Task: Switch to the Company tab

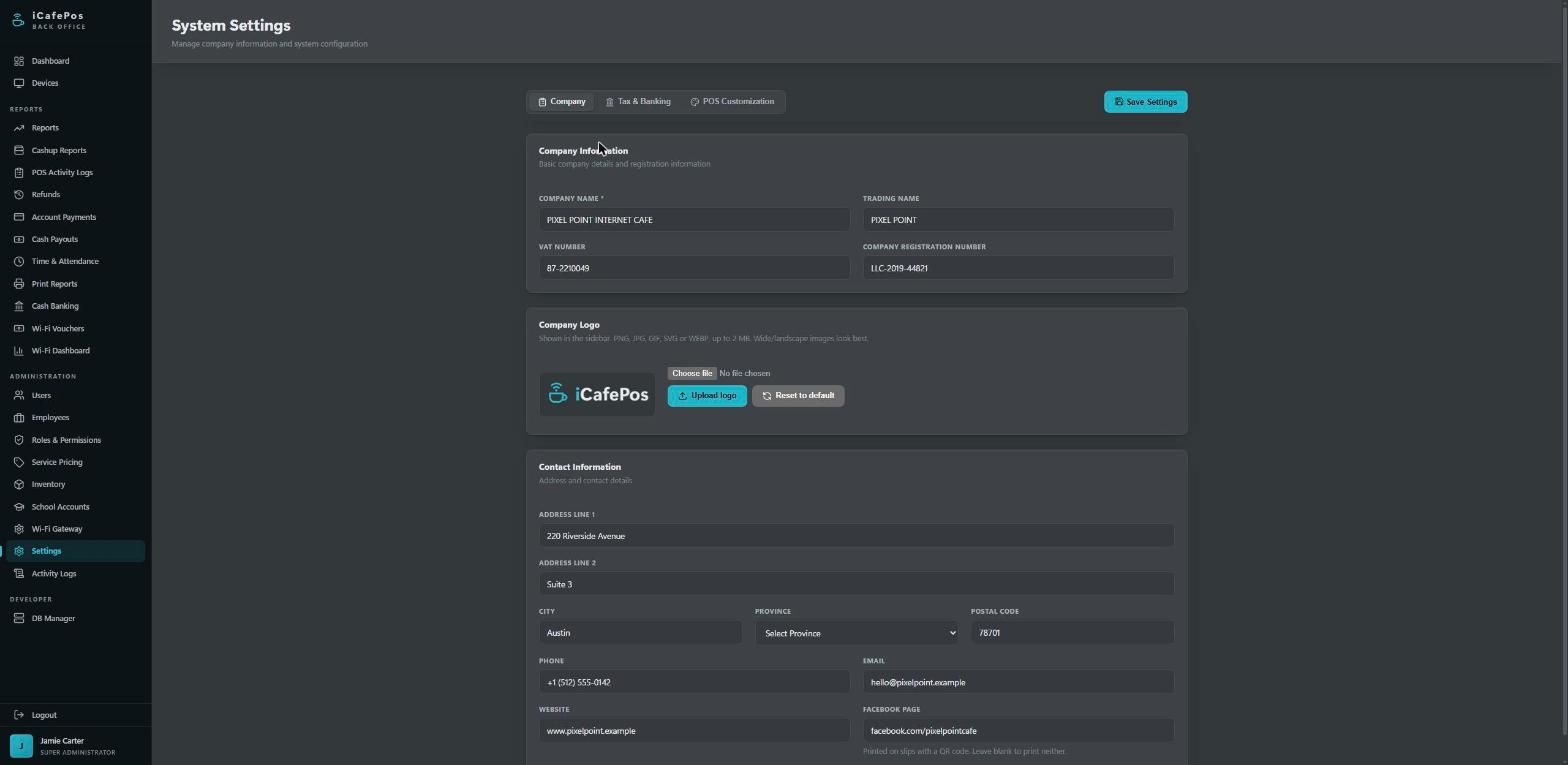Action: 562,101
